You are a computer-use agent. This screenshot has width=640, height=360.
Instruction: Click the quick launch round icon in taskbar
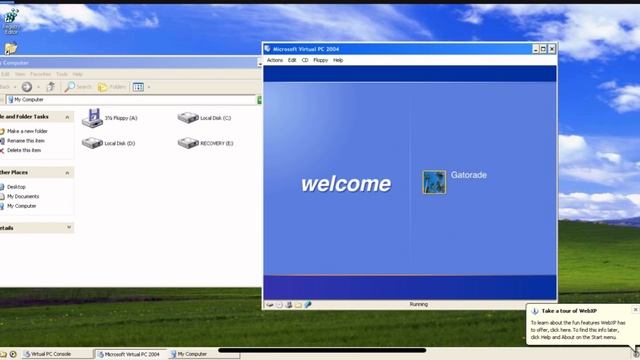pyautogui.click(x=13, y=354)
